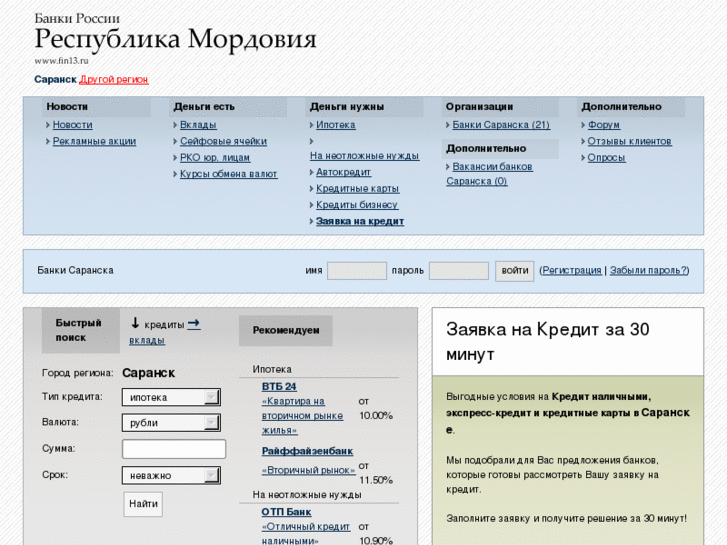
Task: Go to Банки Саранска (21) link
Action: click(501, 125)
